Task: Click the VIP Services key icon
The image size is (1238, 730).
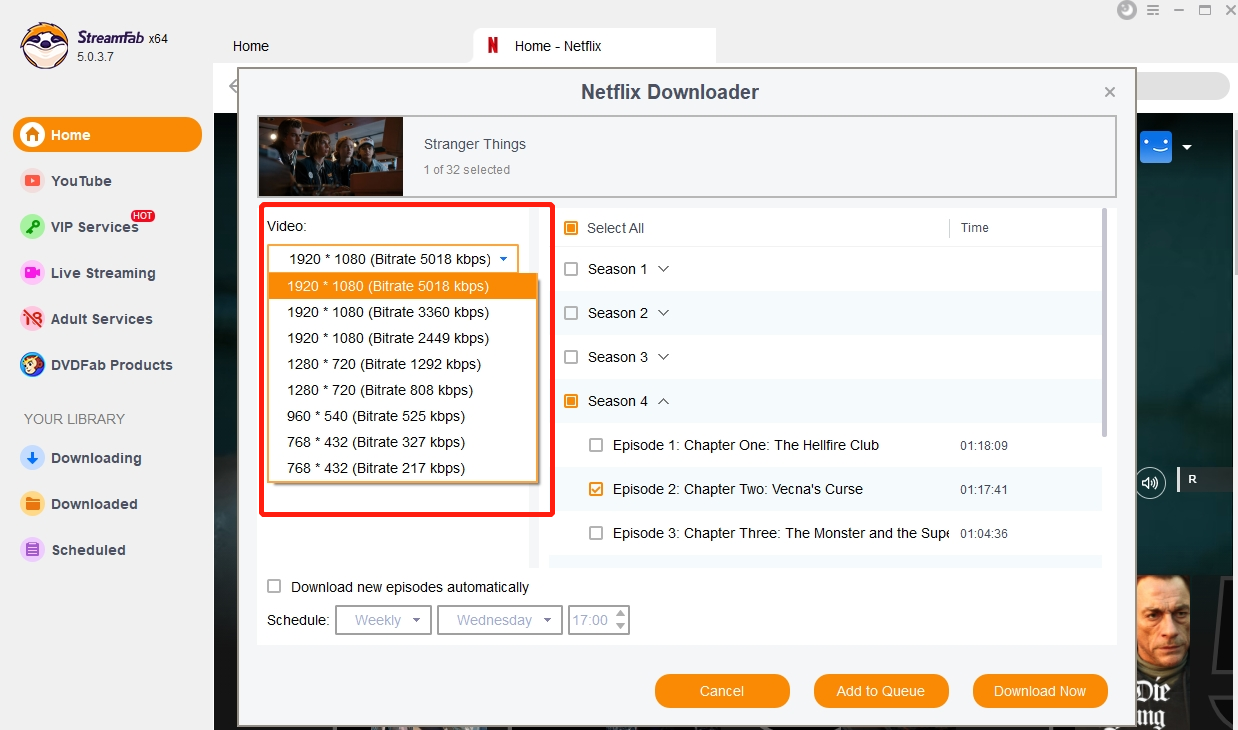Action: pos(33,227)
